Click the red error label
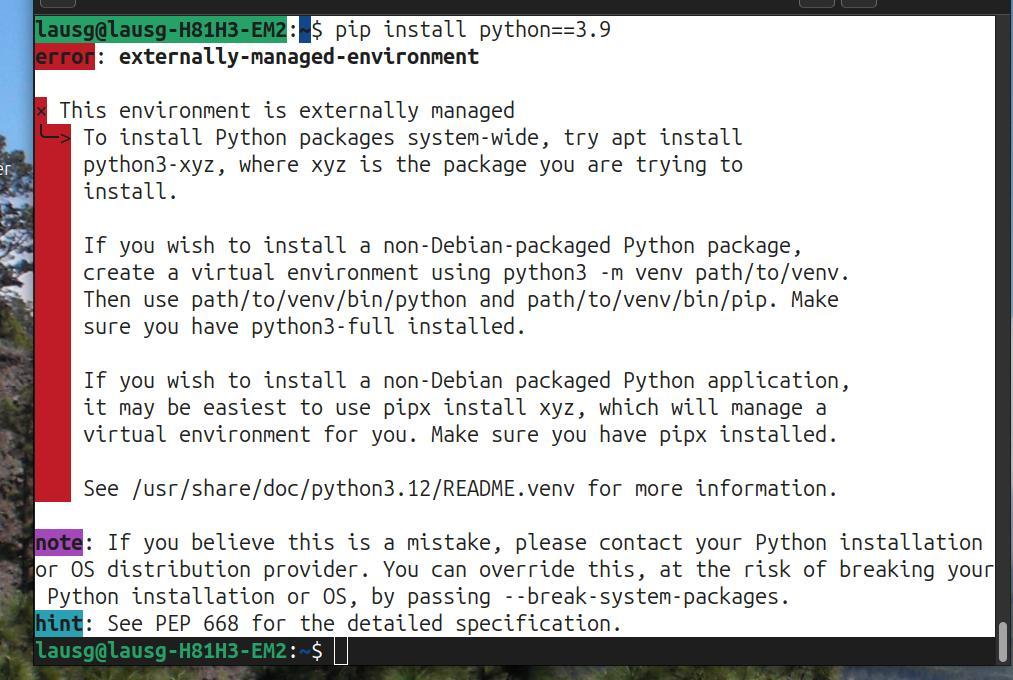 pos(65,57)
